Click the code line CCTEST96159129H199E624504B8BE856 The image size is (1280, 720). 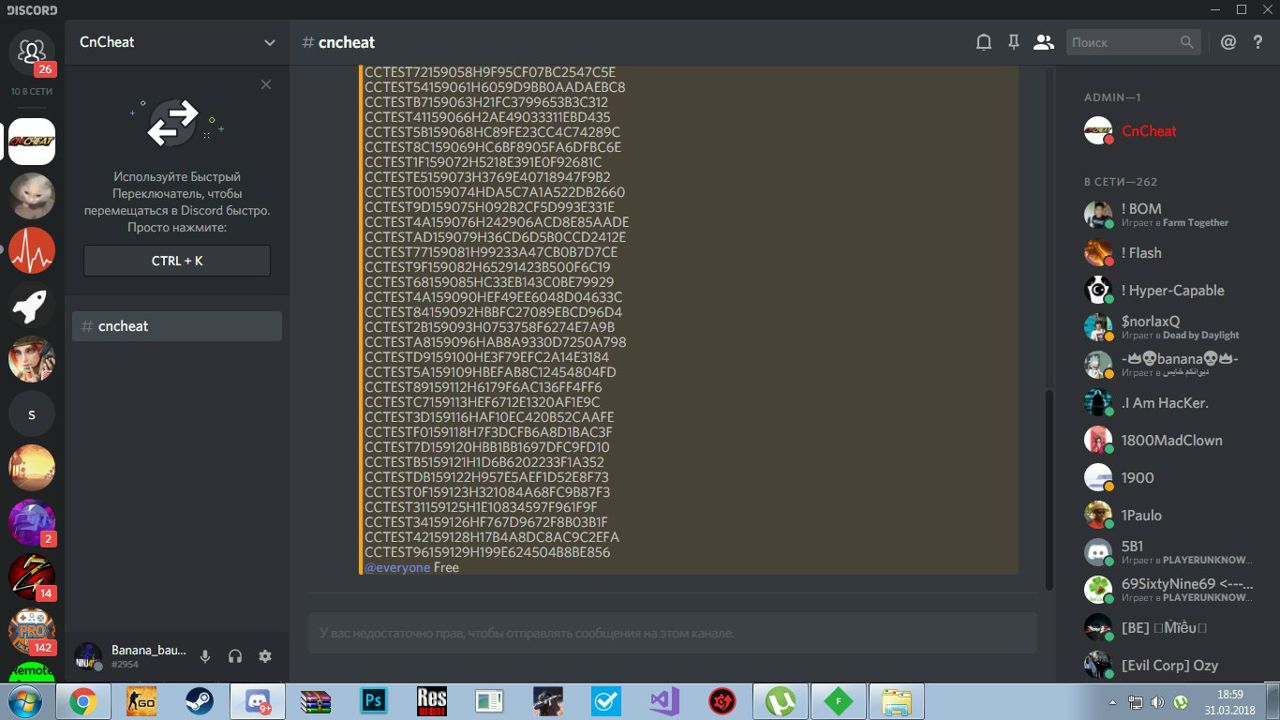[x=487, y=552]
